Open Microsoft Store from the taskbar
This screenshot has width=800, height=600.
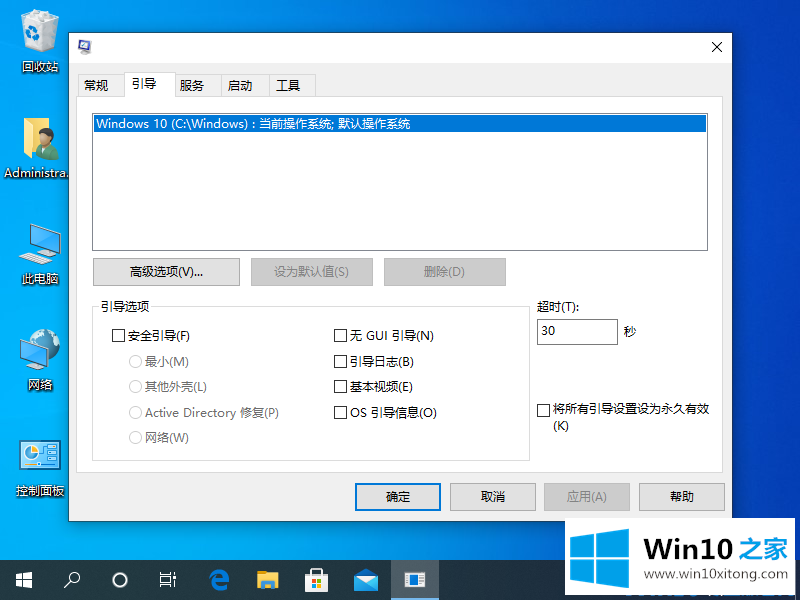point(316,579)
